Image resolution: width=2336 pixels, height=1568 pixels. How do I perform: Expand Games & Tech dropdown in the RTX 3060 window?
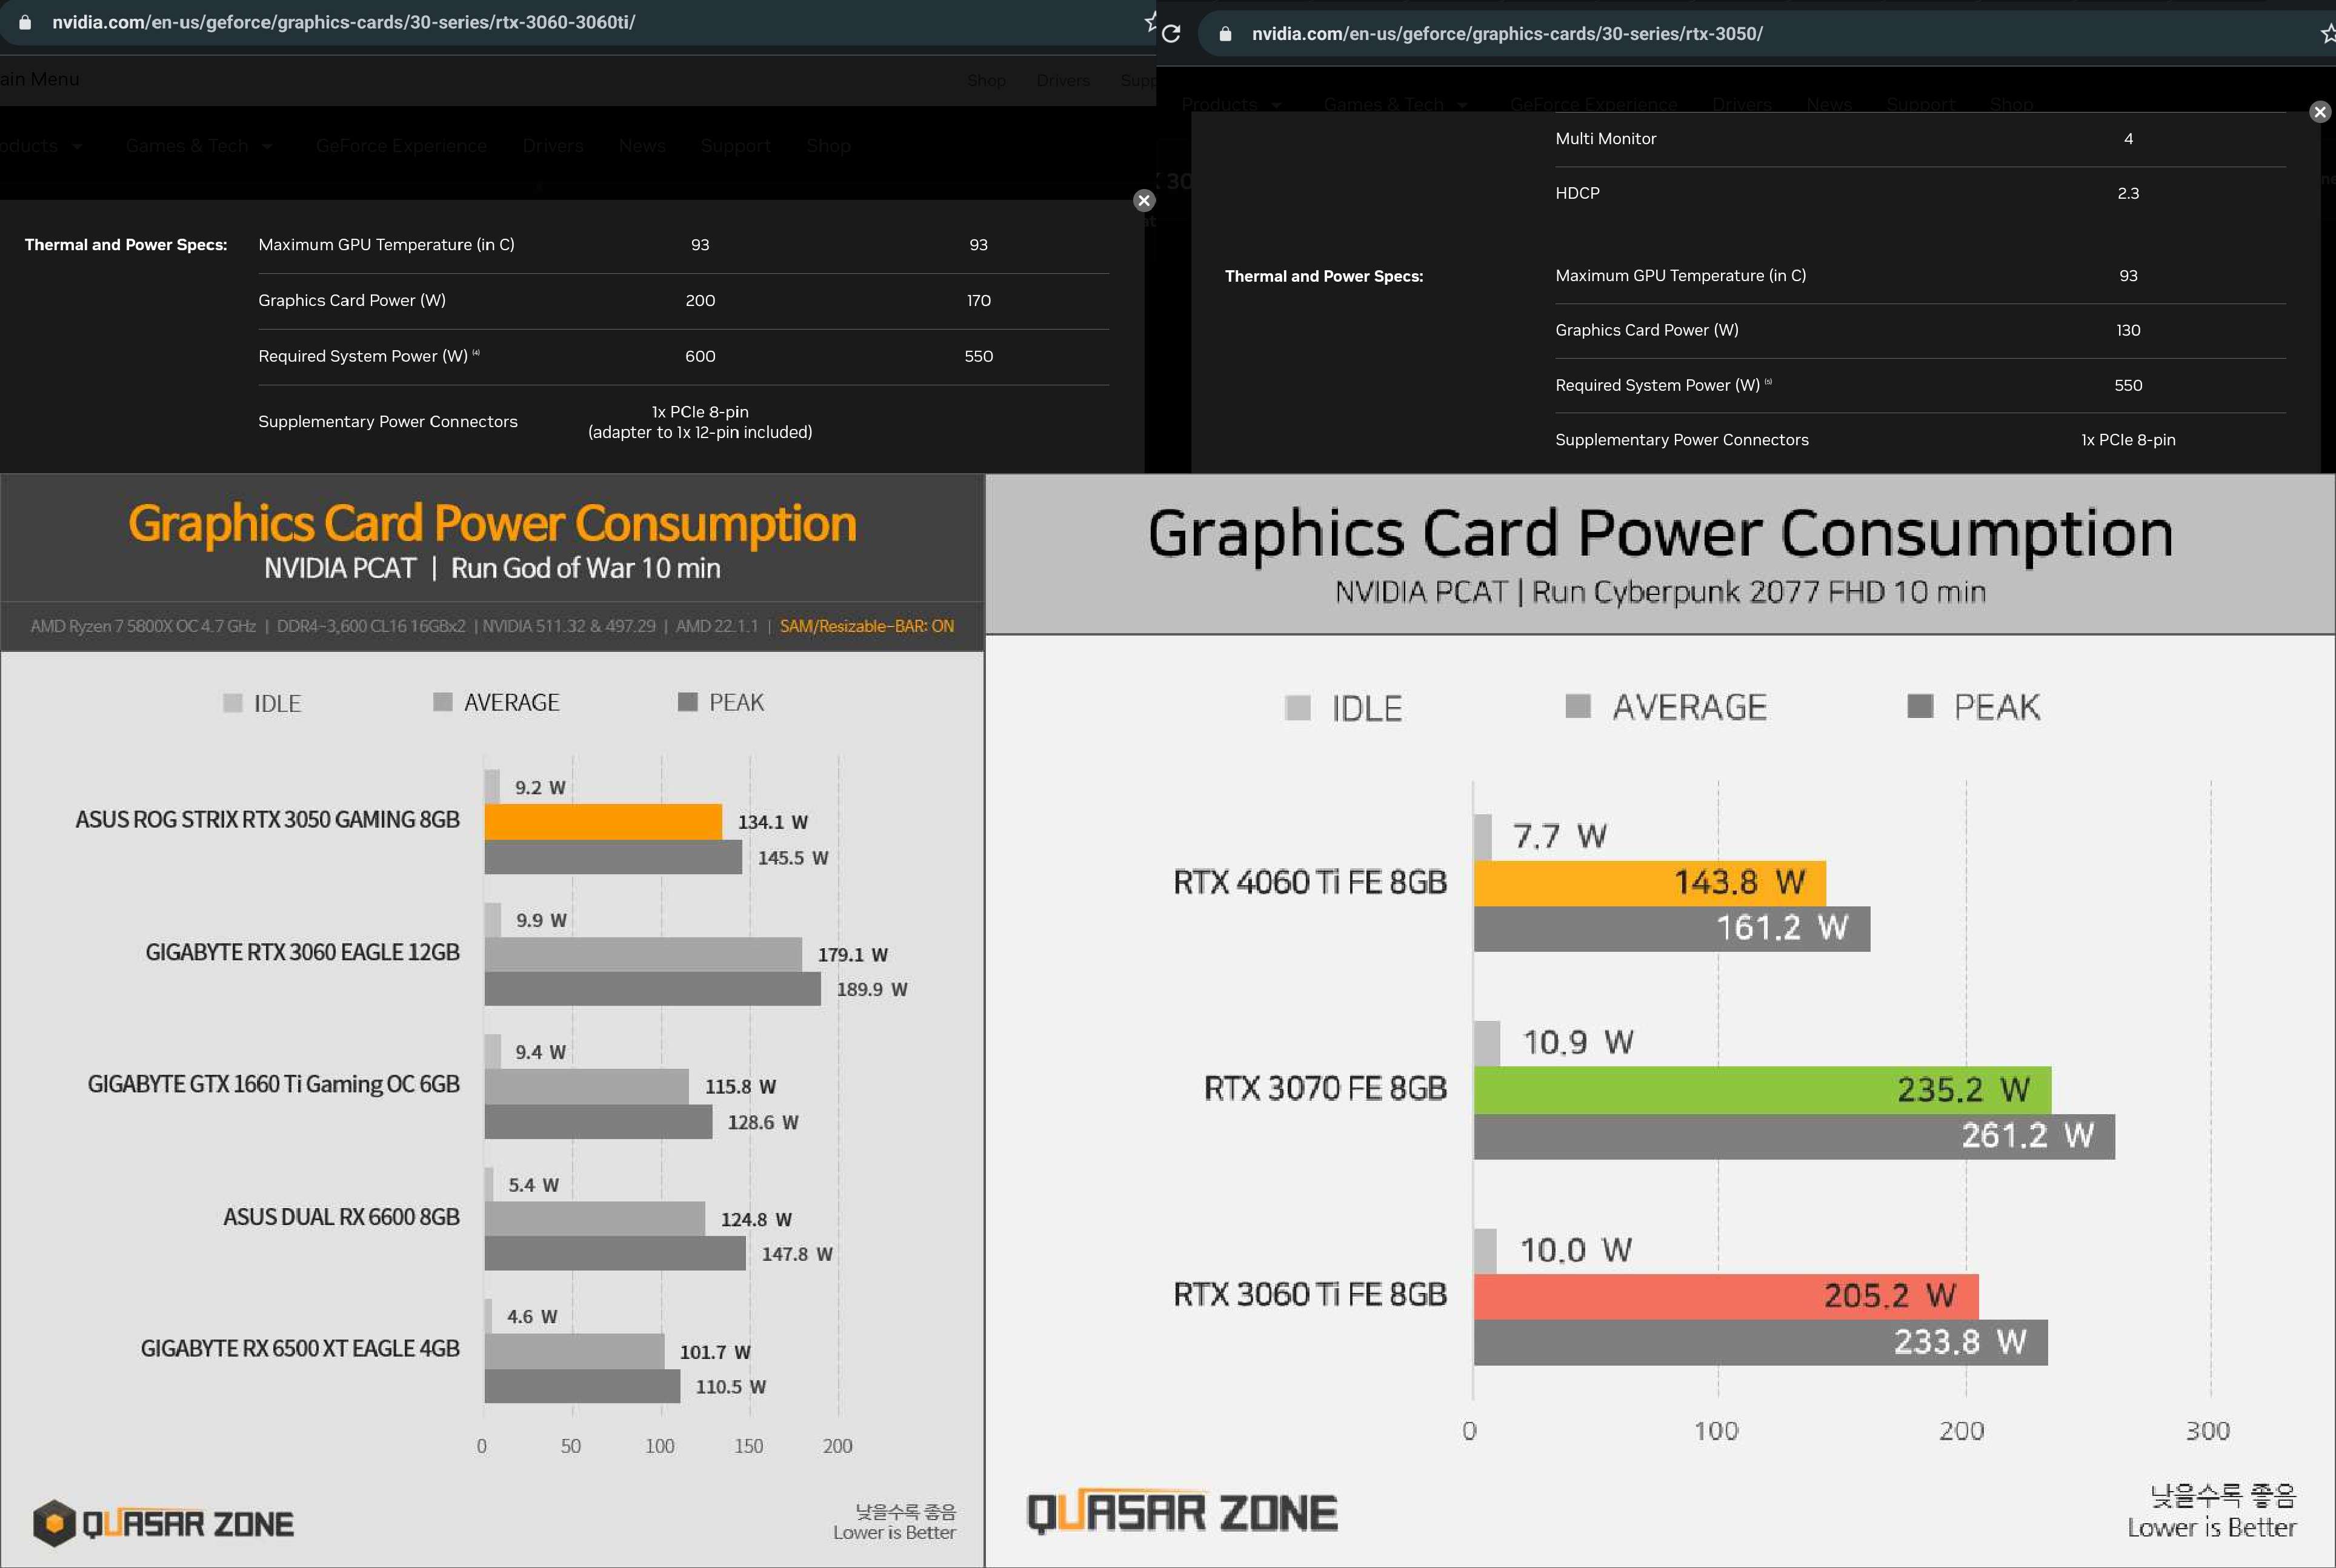pos(199,146)
